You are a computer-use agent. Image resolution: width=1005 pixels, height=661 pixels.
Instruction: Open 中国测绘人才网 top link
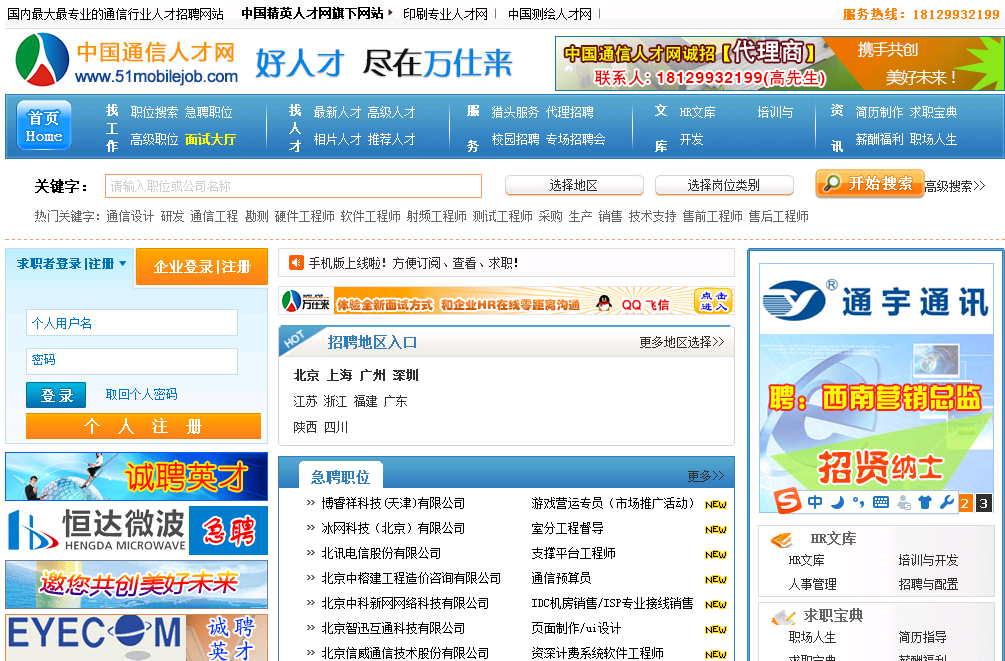pyautogui.click(x=550, y=14)
